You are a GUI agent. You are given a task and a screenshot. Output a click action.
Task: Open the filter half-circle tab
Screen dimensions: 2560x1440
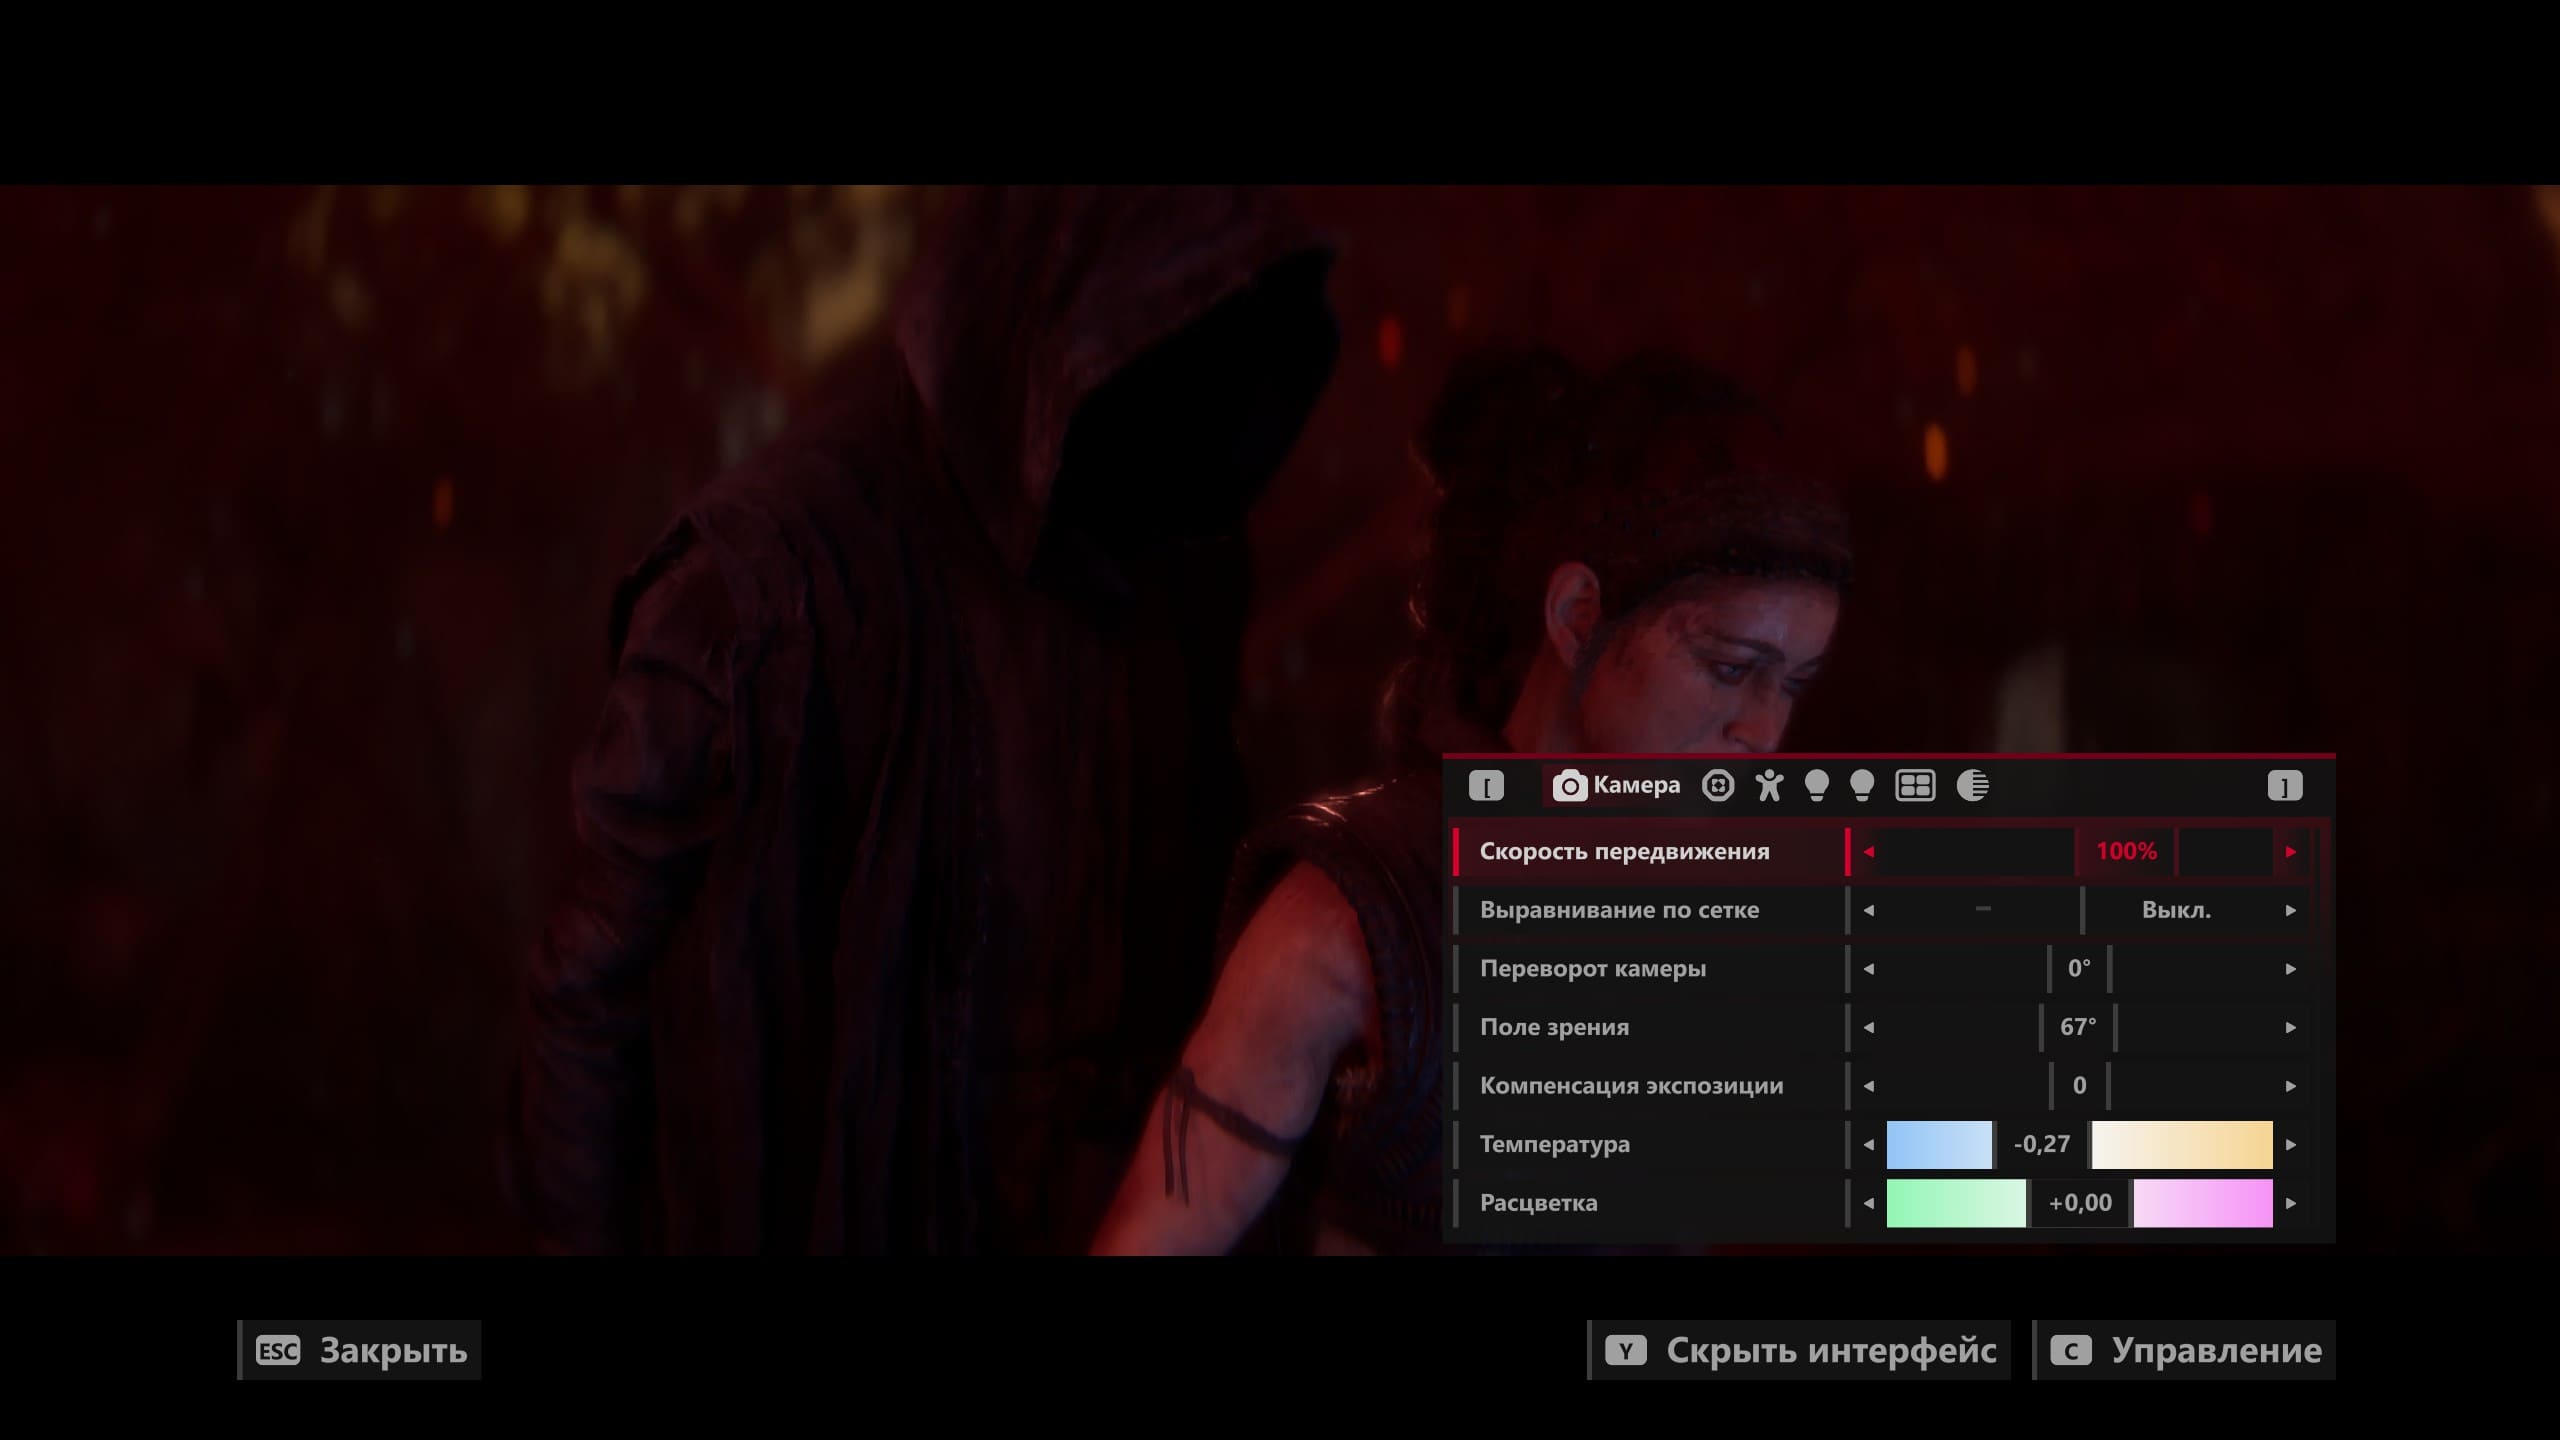(1972, 786)
